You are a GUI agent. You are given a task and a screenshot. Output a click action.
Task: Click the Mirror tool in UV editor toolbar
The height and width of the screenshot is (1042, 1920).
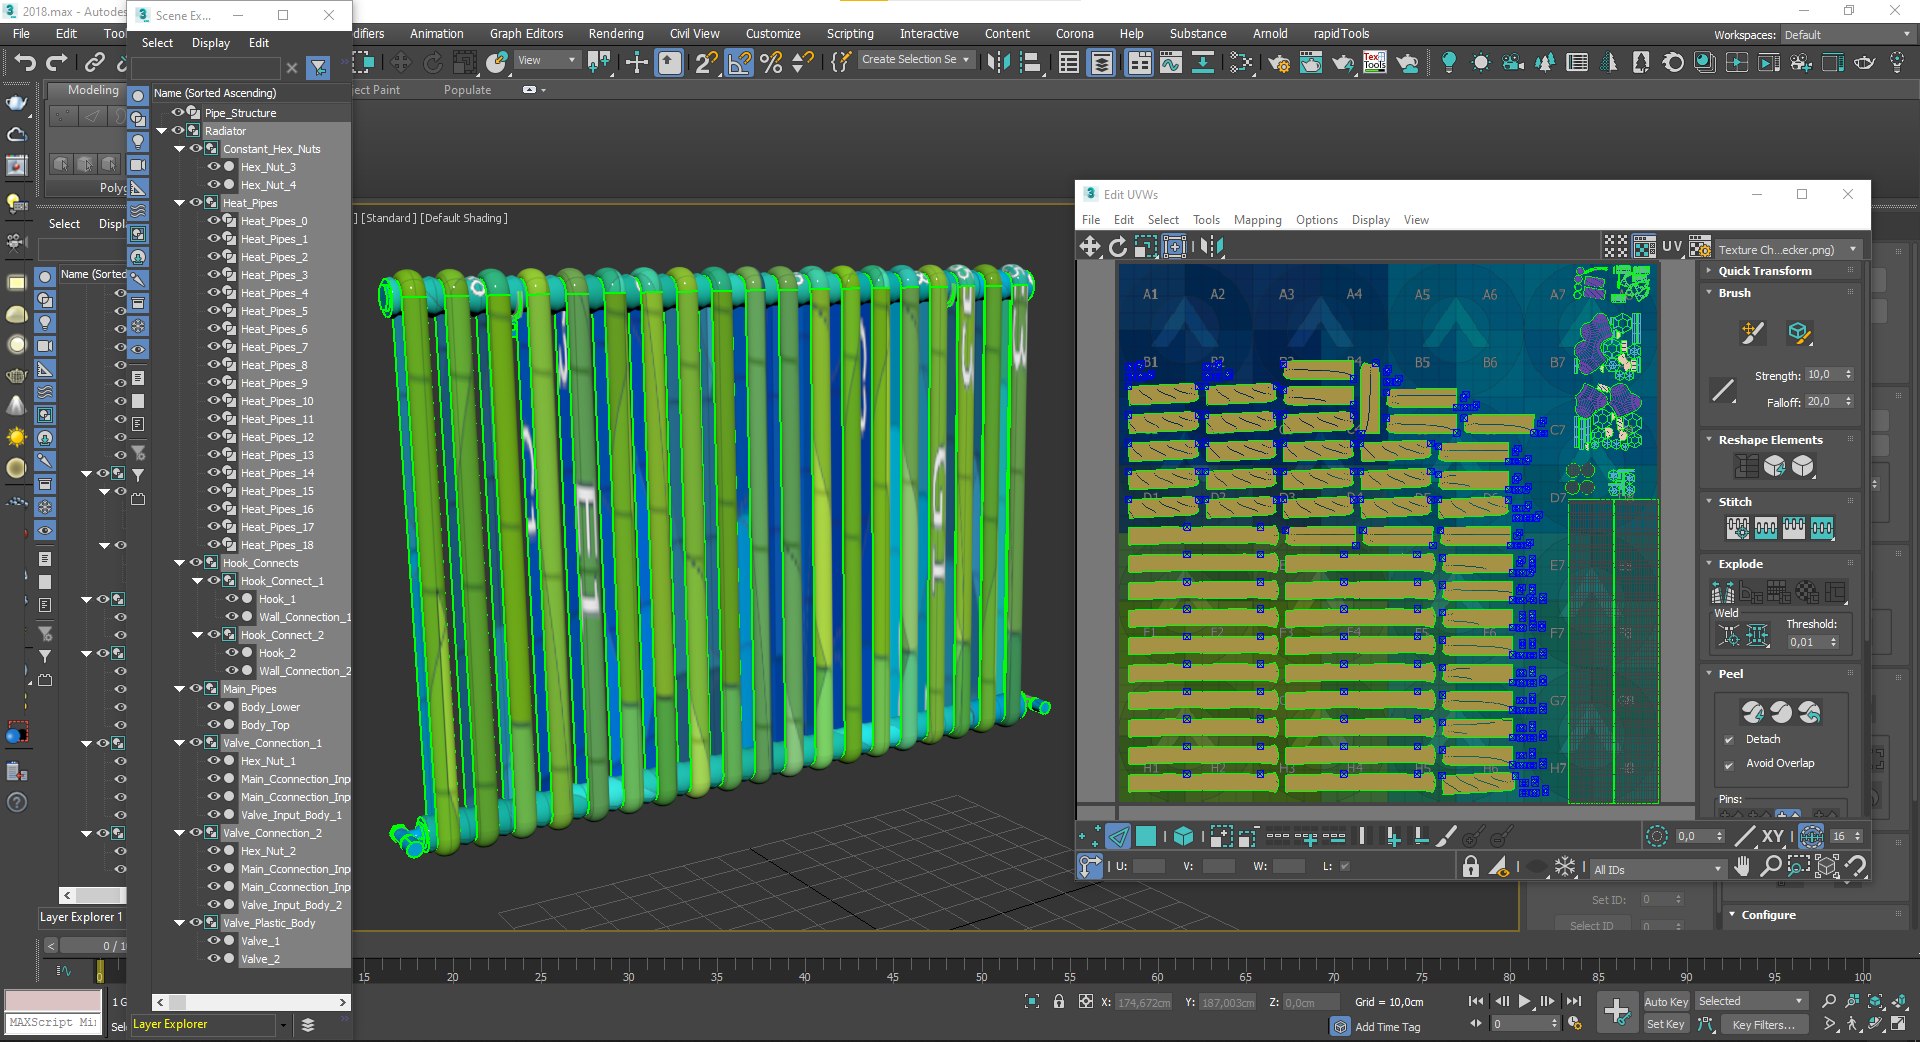(x=1211, y=246)
